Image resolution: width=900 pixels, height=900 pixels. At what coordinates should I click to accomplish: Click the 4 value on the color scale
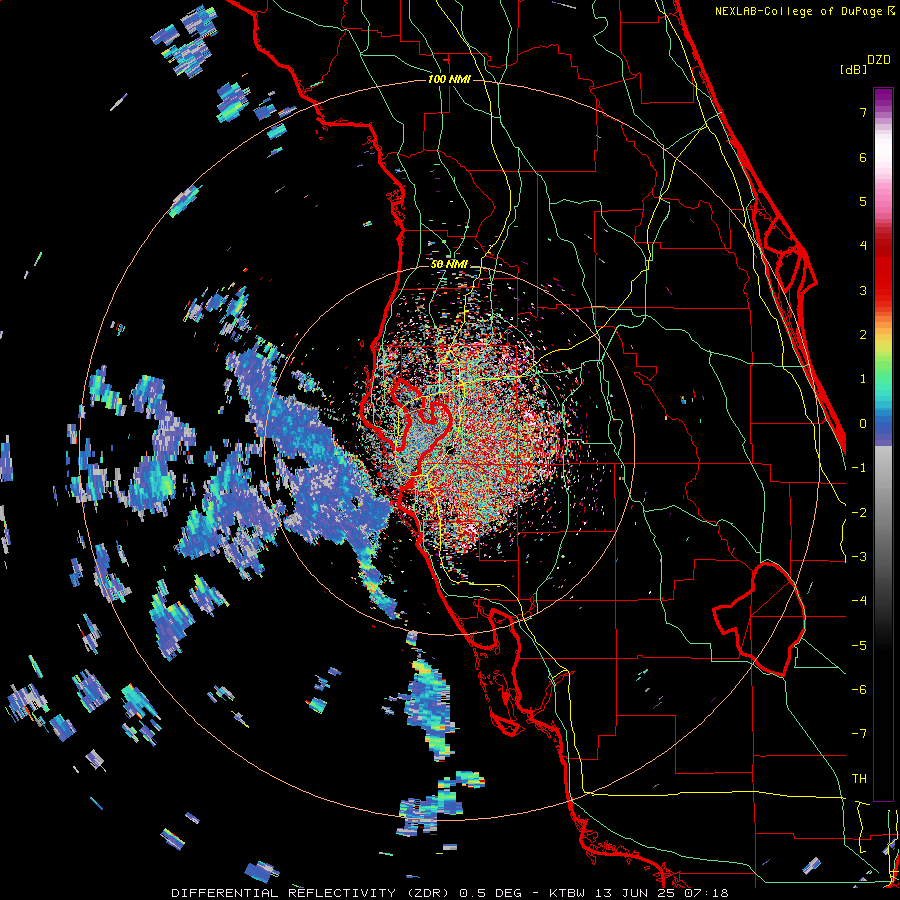[x=863, y=246]
